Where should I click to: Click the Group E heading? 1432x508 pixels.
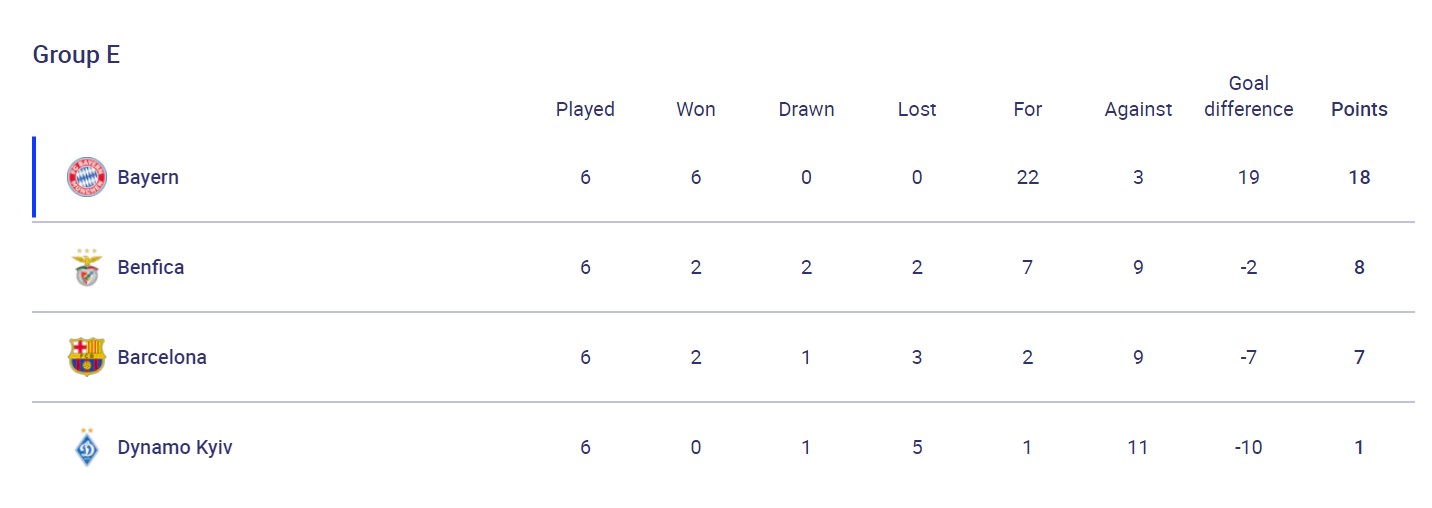point(76,55)
